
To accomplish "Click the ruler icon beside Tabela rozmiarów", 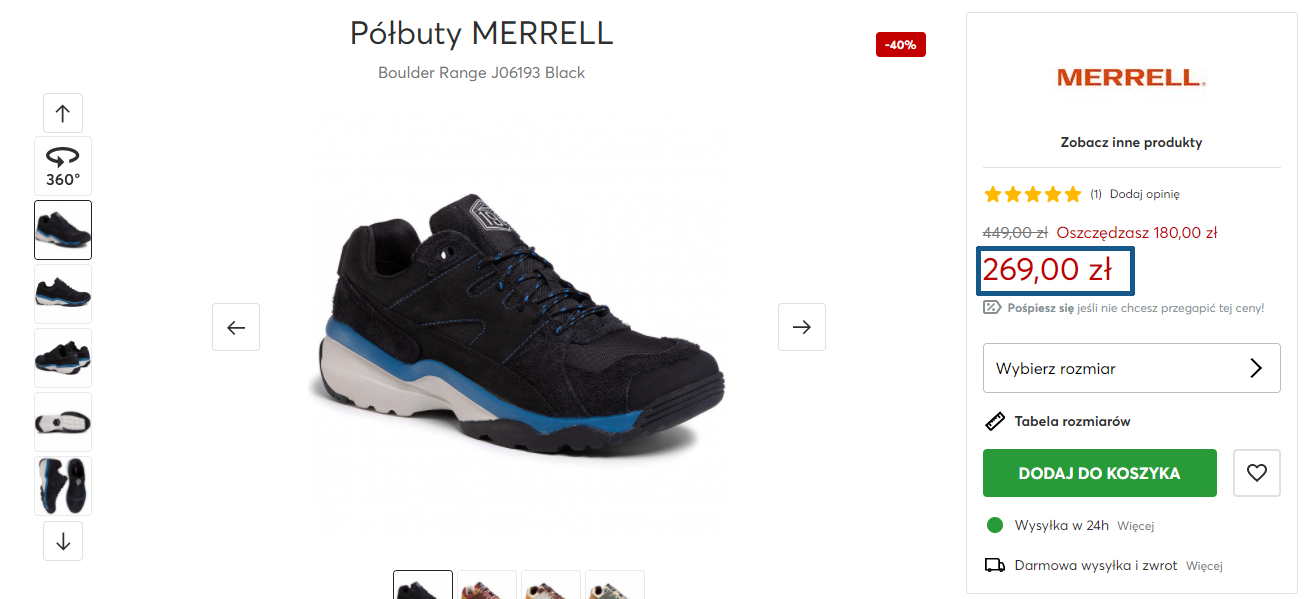I will click(x=995, y=421).
